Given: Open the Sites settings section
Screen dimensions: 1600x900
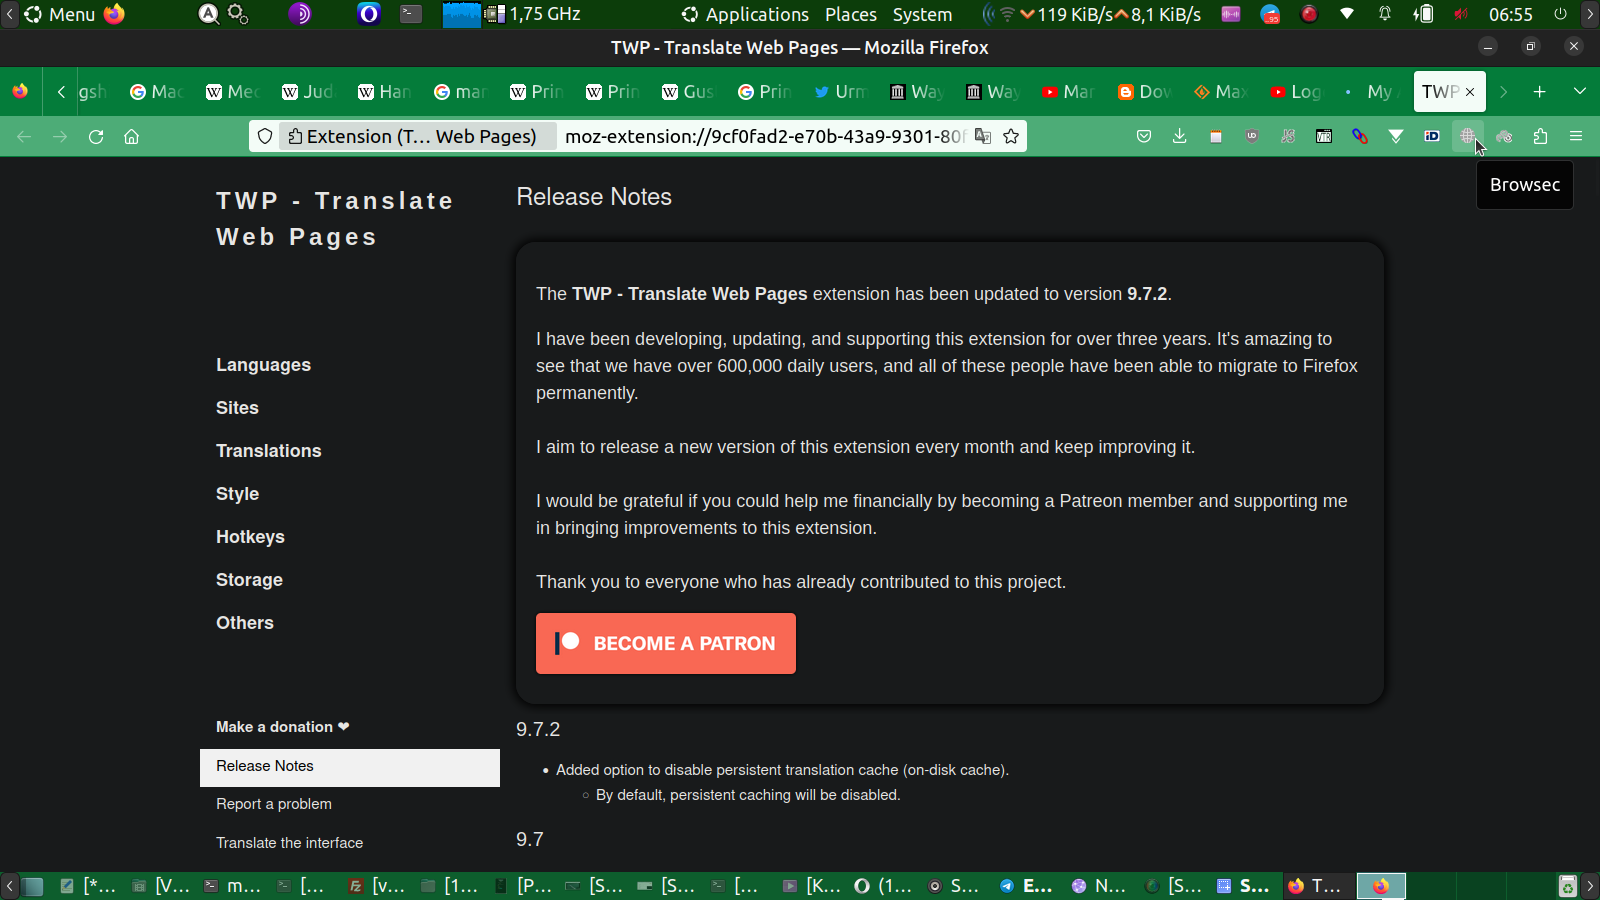Looking at the screenshot, I should [x=237, y=408].
